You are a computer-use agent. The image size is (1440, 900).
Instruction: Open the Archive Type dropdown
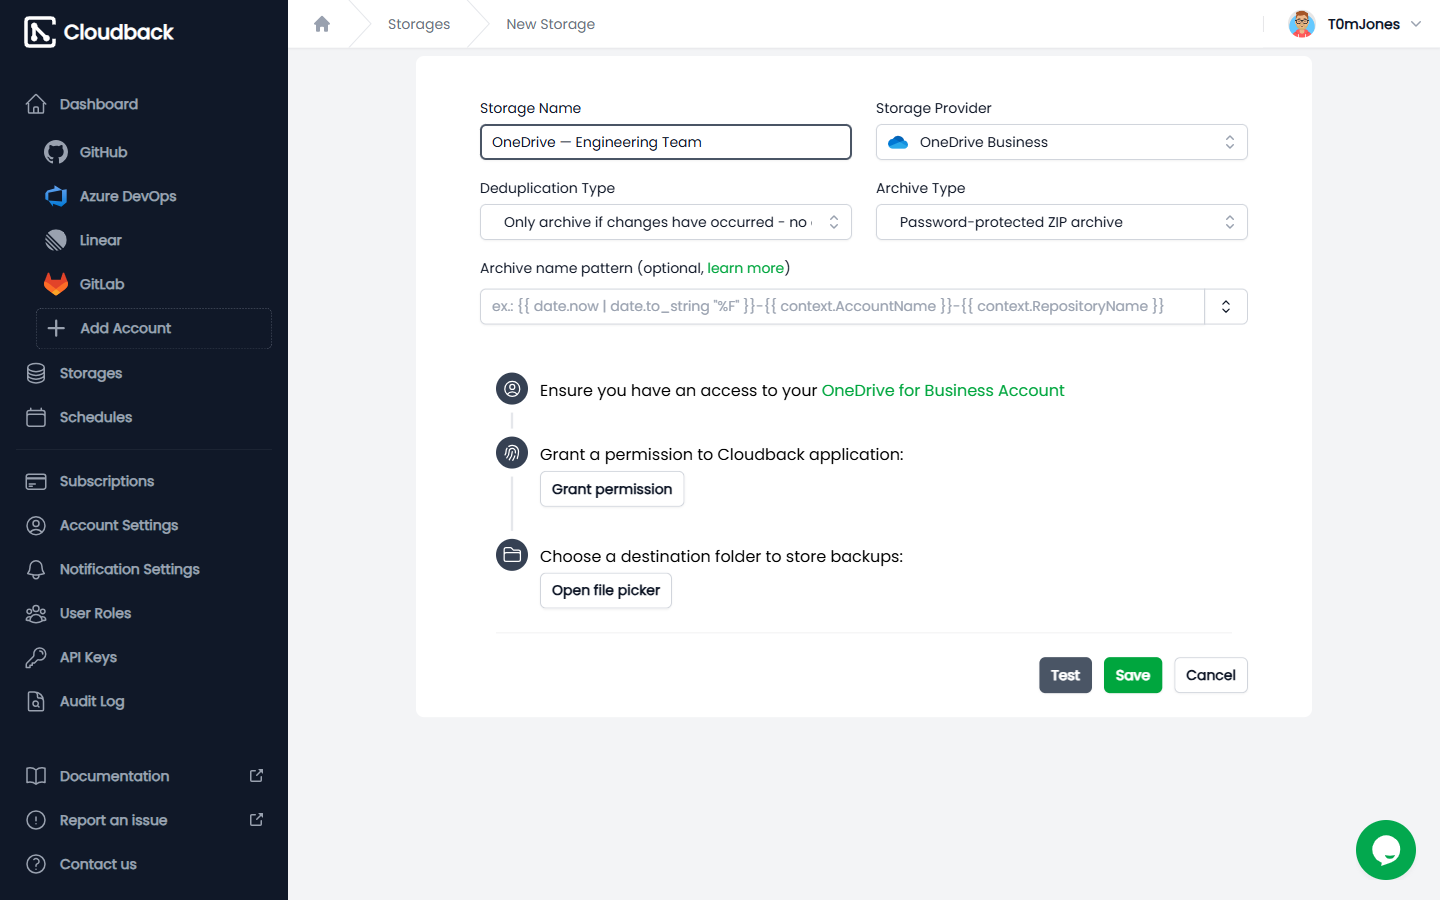(1062, 222)
